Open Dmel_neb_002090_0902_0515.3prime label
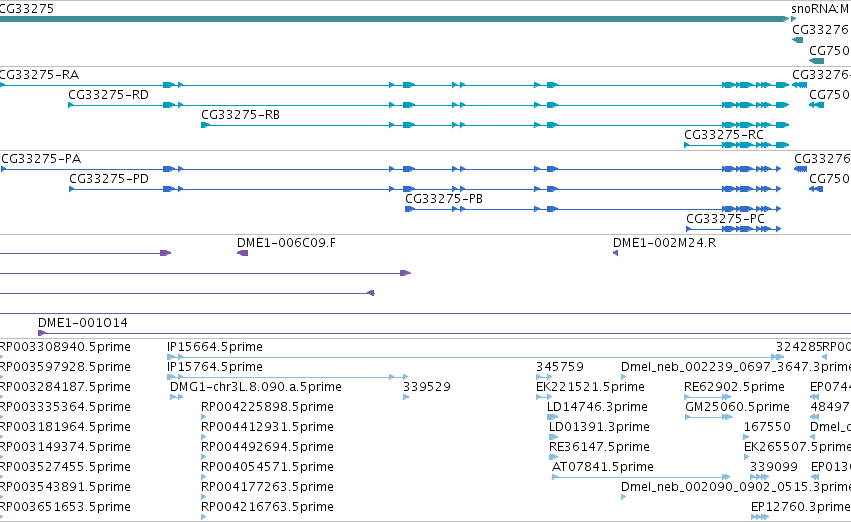 click(x=736, y=487)
